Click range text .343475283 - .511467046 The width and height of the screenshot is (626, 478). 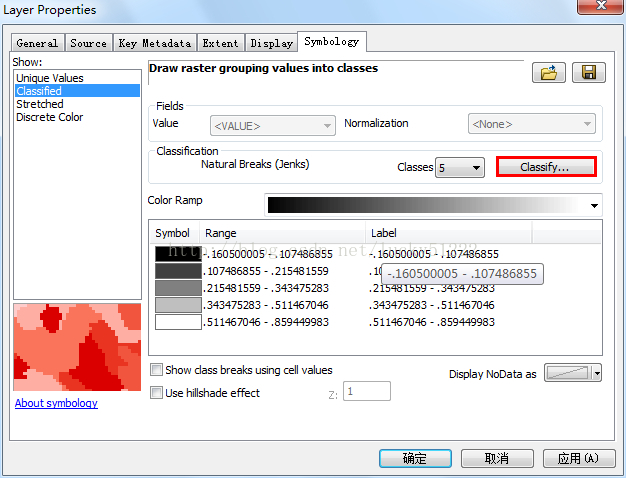[x=266, y=305]
